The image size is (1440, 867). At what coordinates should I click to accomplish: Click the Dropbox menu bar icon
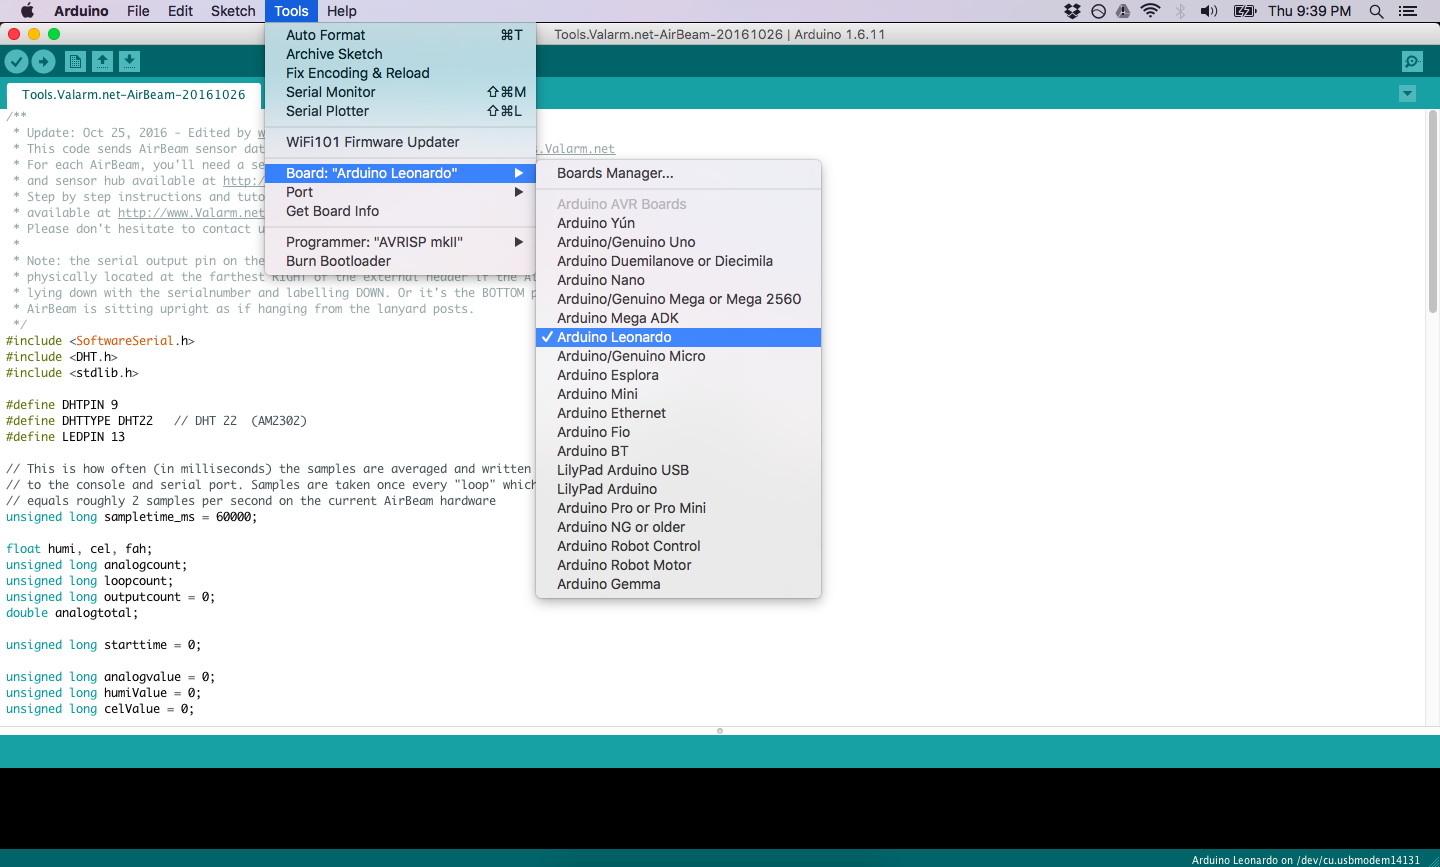pyautogui.click(x=1072, y=11)
